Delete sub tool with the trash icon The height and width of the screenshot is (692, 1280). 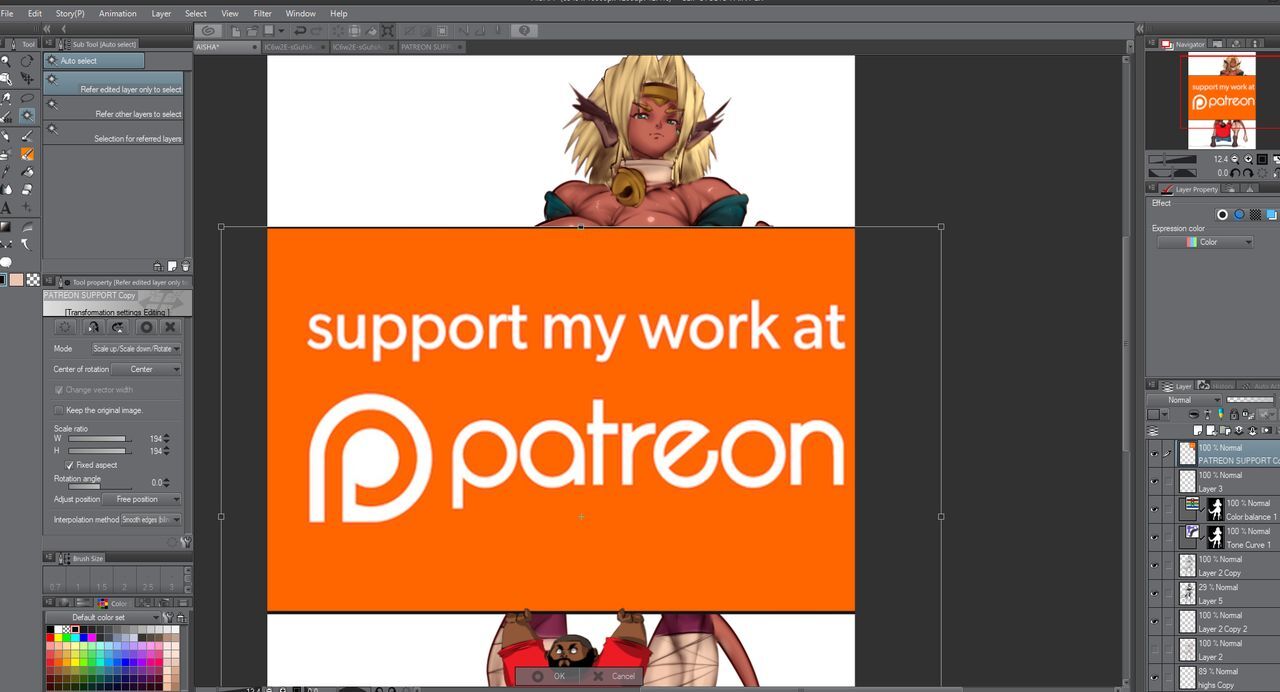186,266
